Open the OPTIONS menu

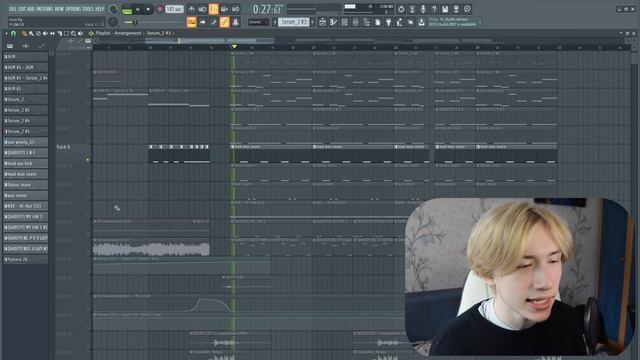[x=73, y=9]
